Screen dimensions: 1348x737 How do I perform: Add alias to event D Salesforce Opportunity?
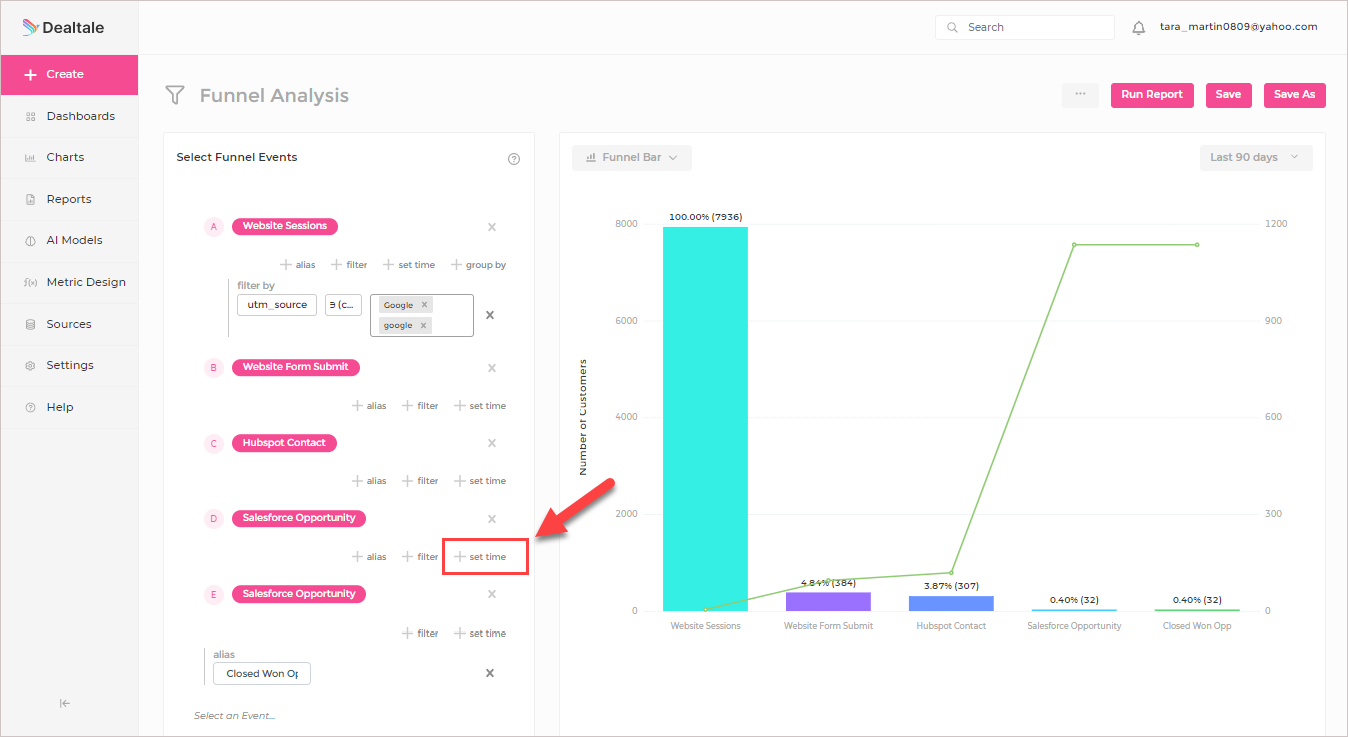coord(369,557)
